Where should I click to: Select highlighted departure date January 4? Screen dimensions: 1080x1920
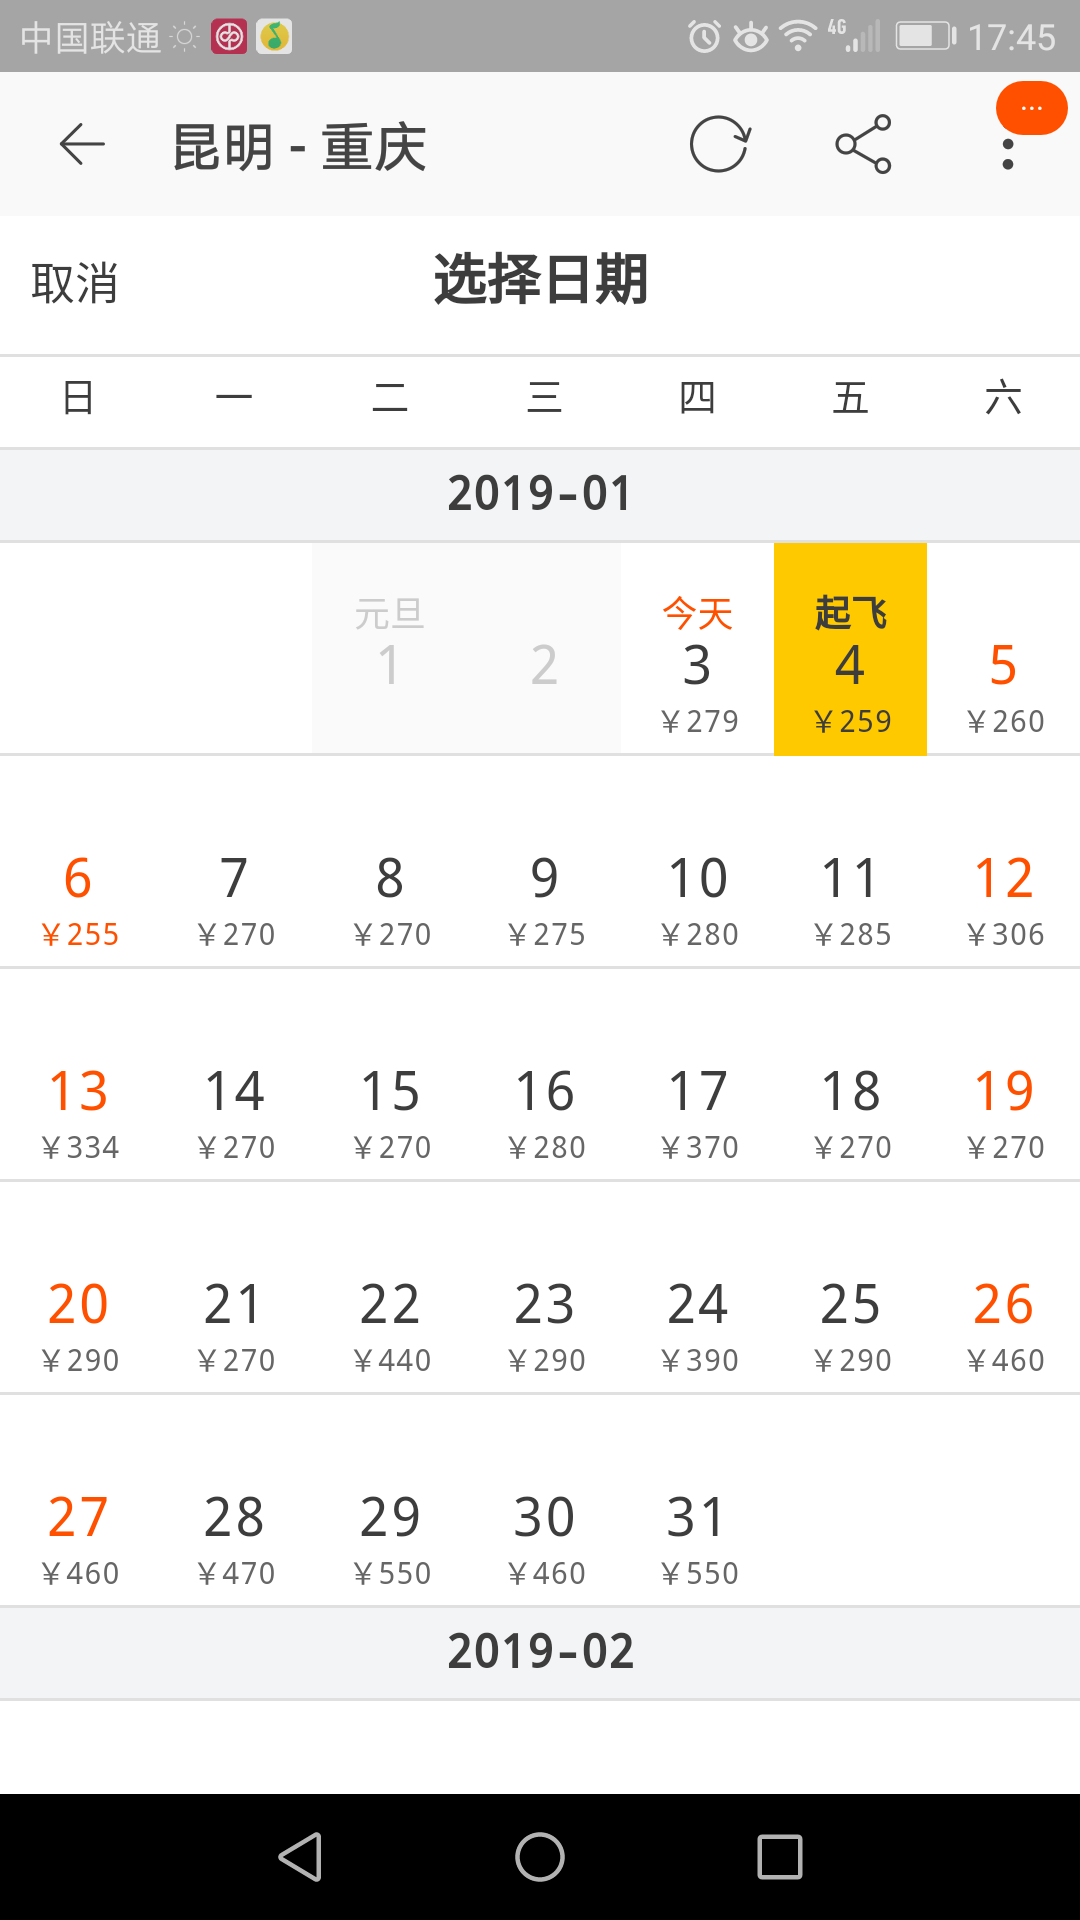851,649
